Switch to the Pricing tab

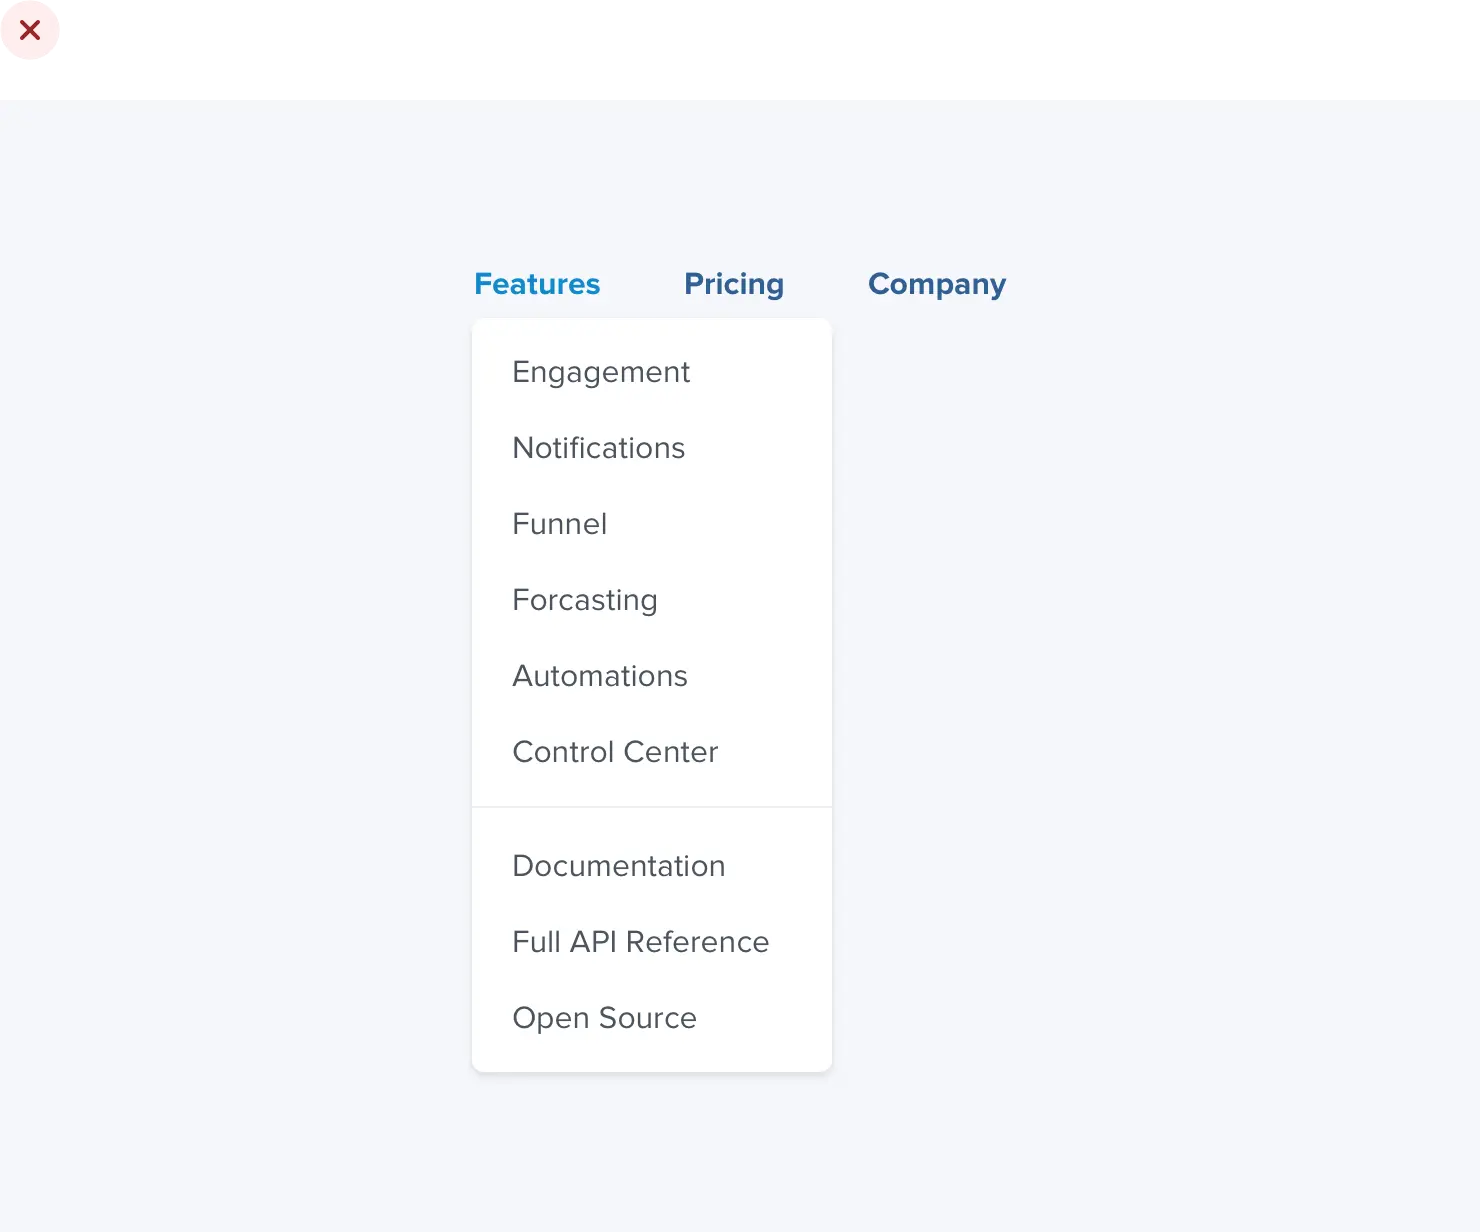(x=734, y=284)
